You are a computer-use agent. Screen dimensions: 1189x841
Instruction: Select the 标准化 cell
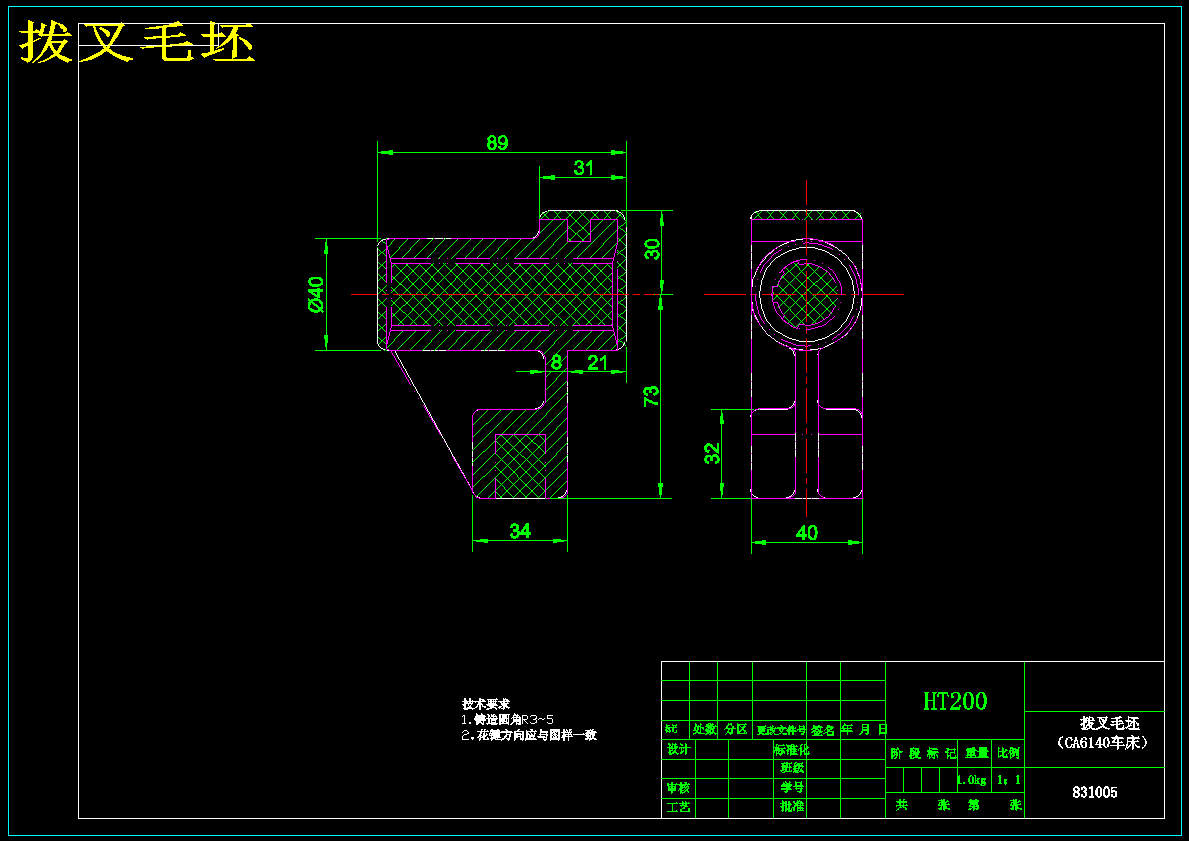[792, 750]
